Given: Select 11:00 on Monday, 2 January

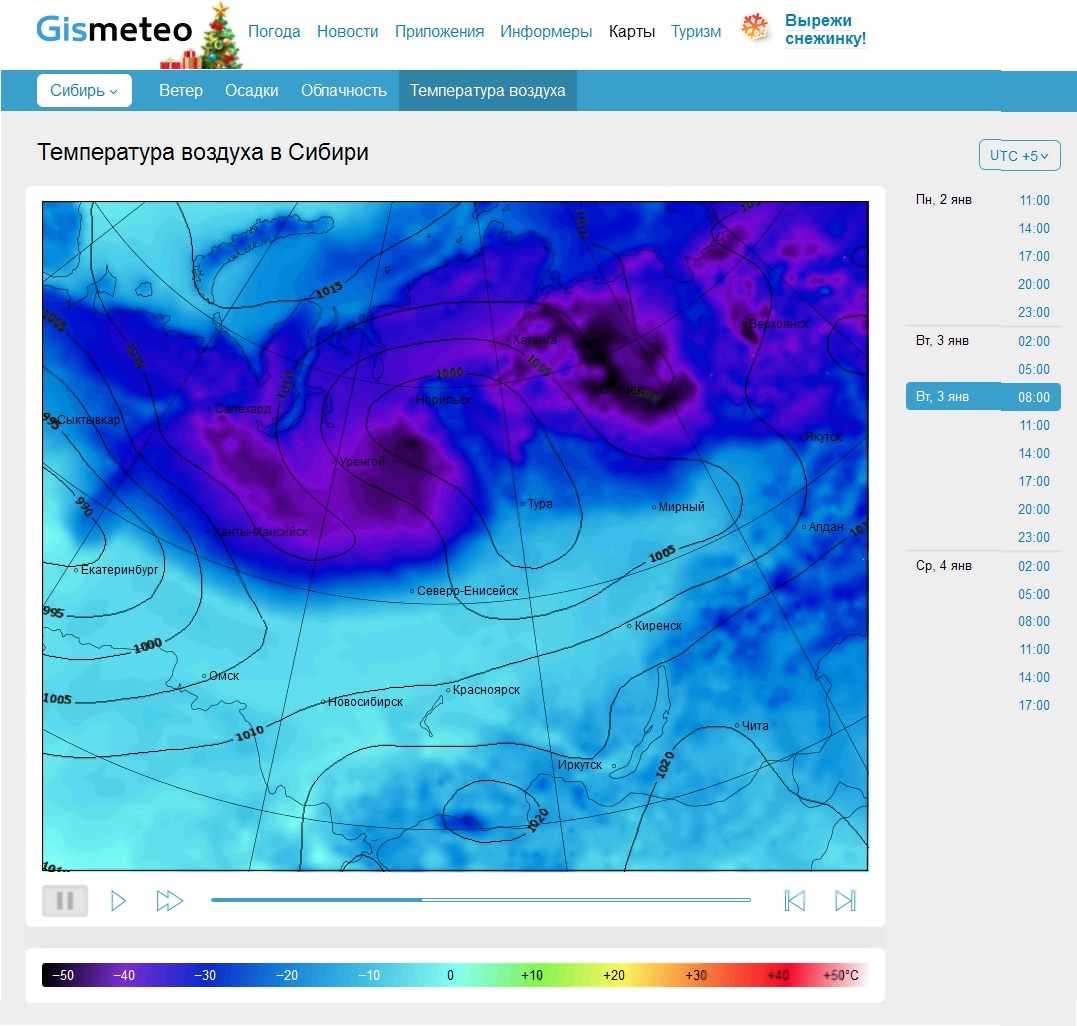Looking at the screenshot, I should click(x=1034, y=200).
